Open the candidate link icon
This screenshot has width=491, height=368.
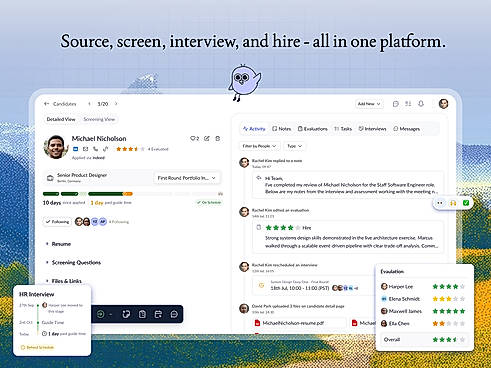click(105, 149)
